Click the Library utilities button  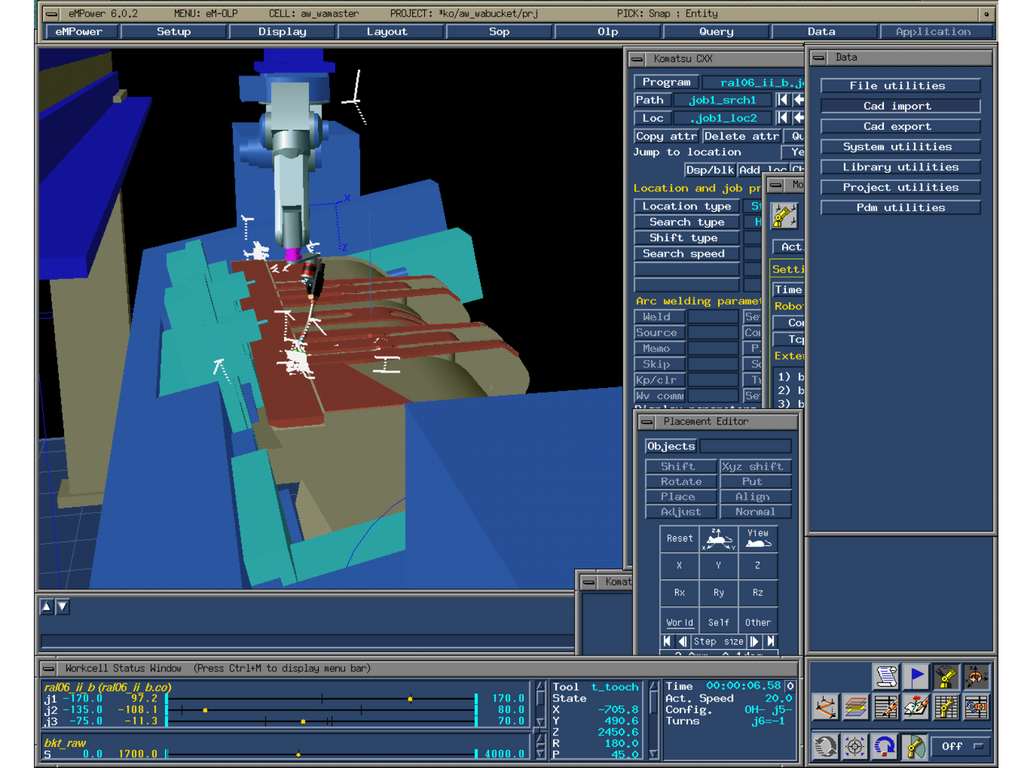(900, 167)
